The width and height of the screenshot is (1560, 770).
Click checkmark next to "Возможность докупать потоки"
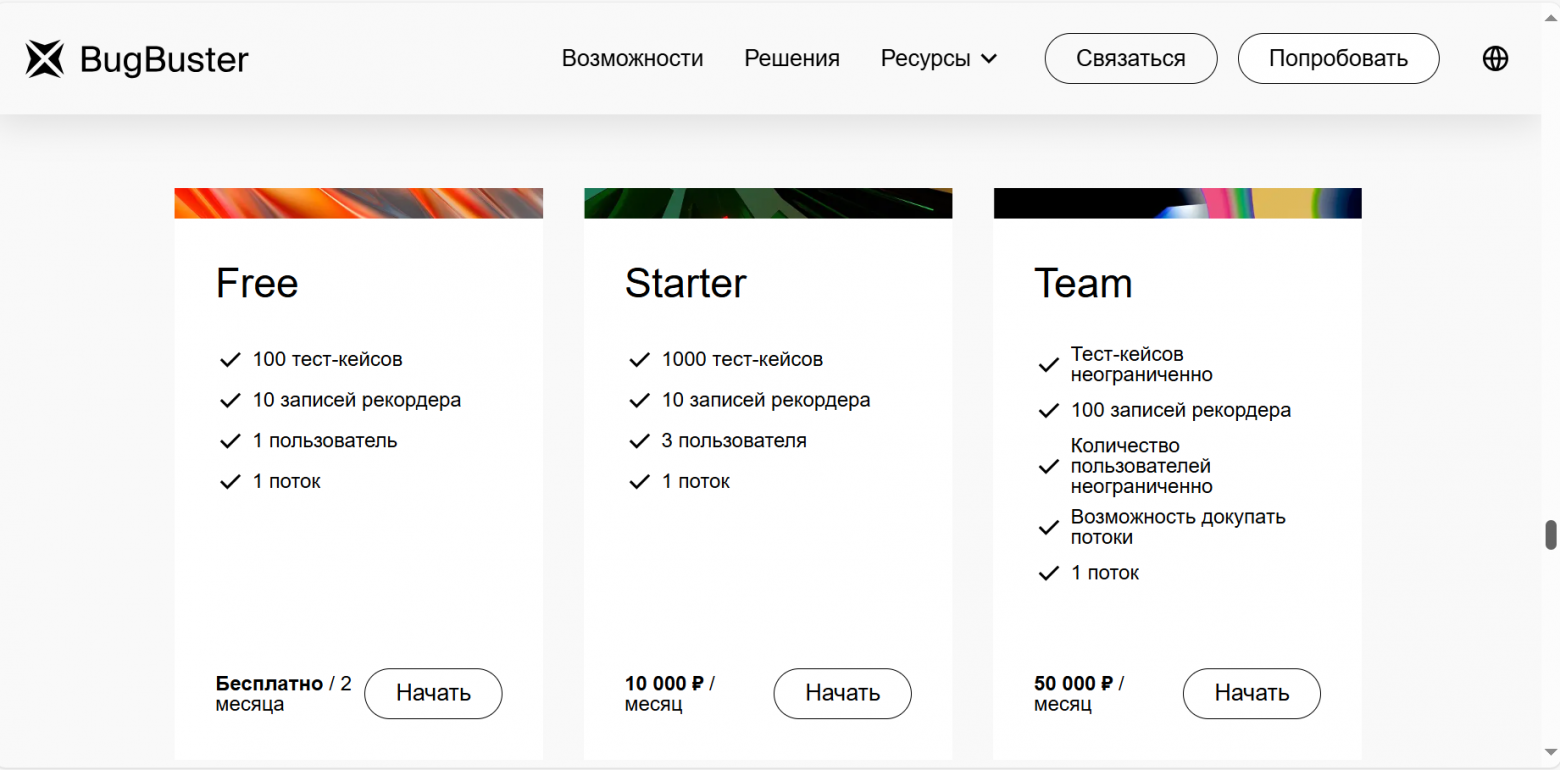(1048, 527)
